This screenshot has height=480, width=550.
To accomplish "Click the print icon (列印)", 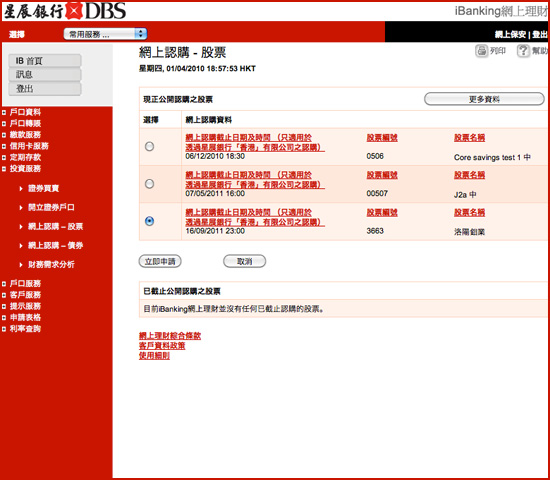I will click(x=482, y=51).
